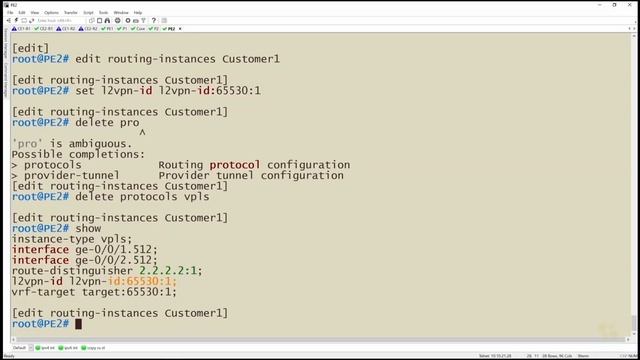
Task: Click the 'interface ge-0/0/1.512;' line
Action: 84,250
